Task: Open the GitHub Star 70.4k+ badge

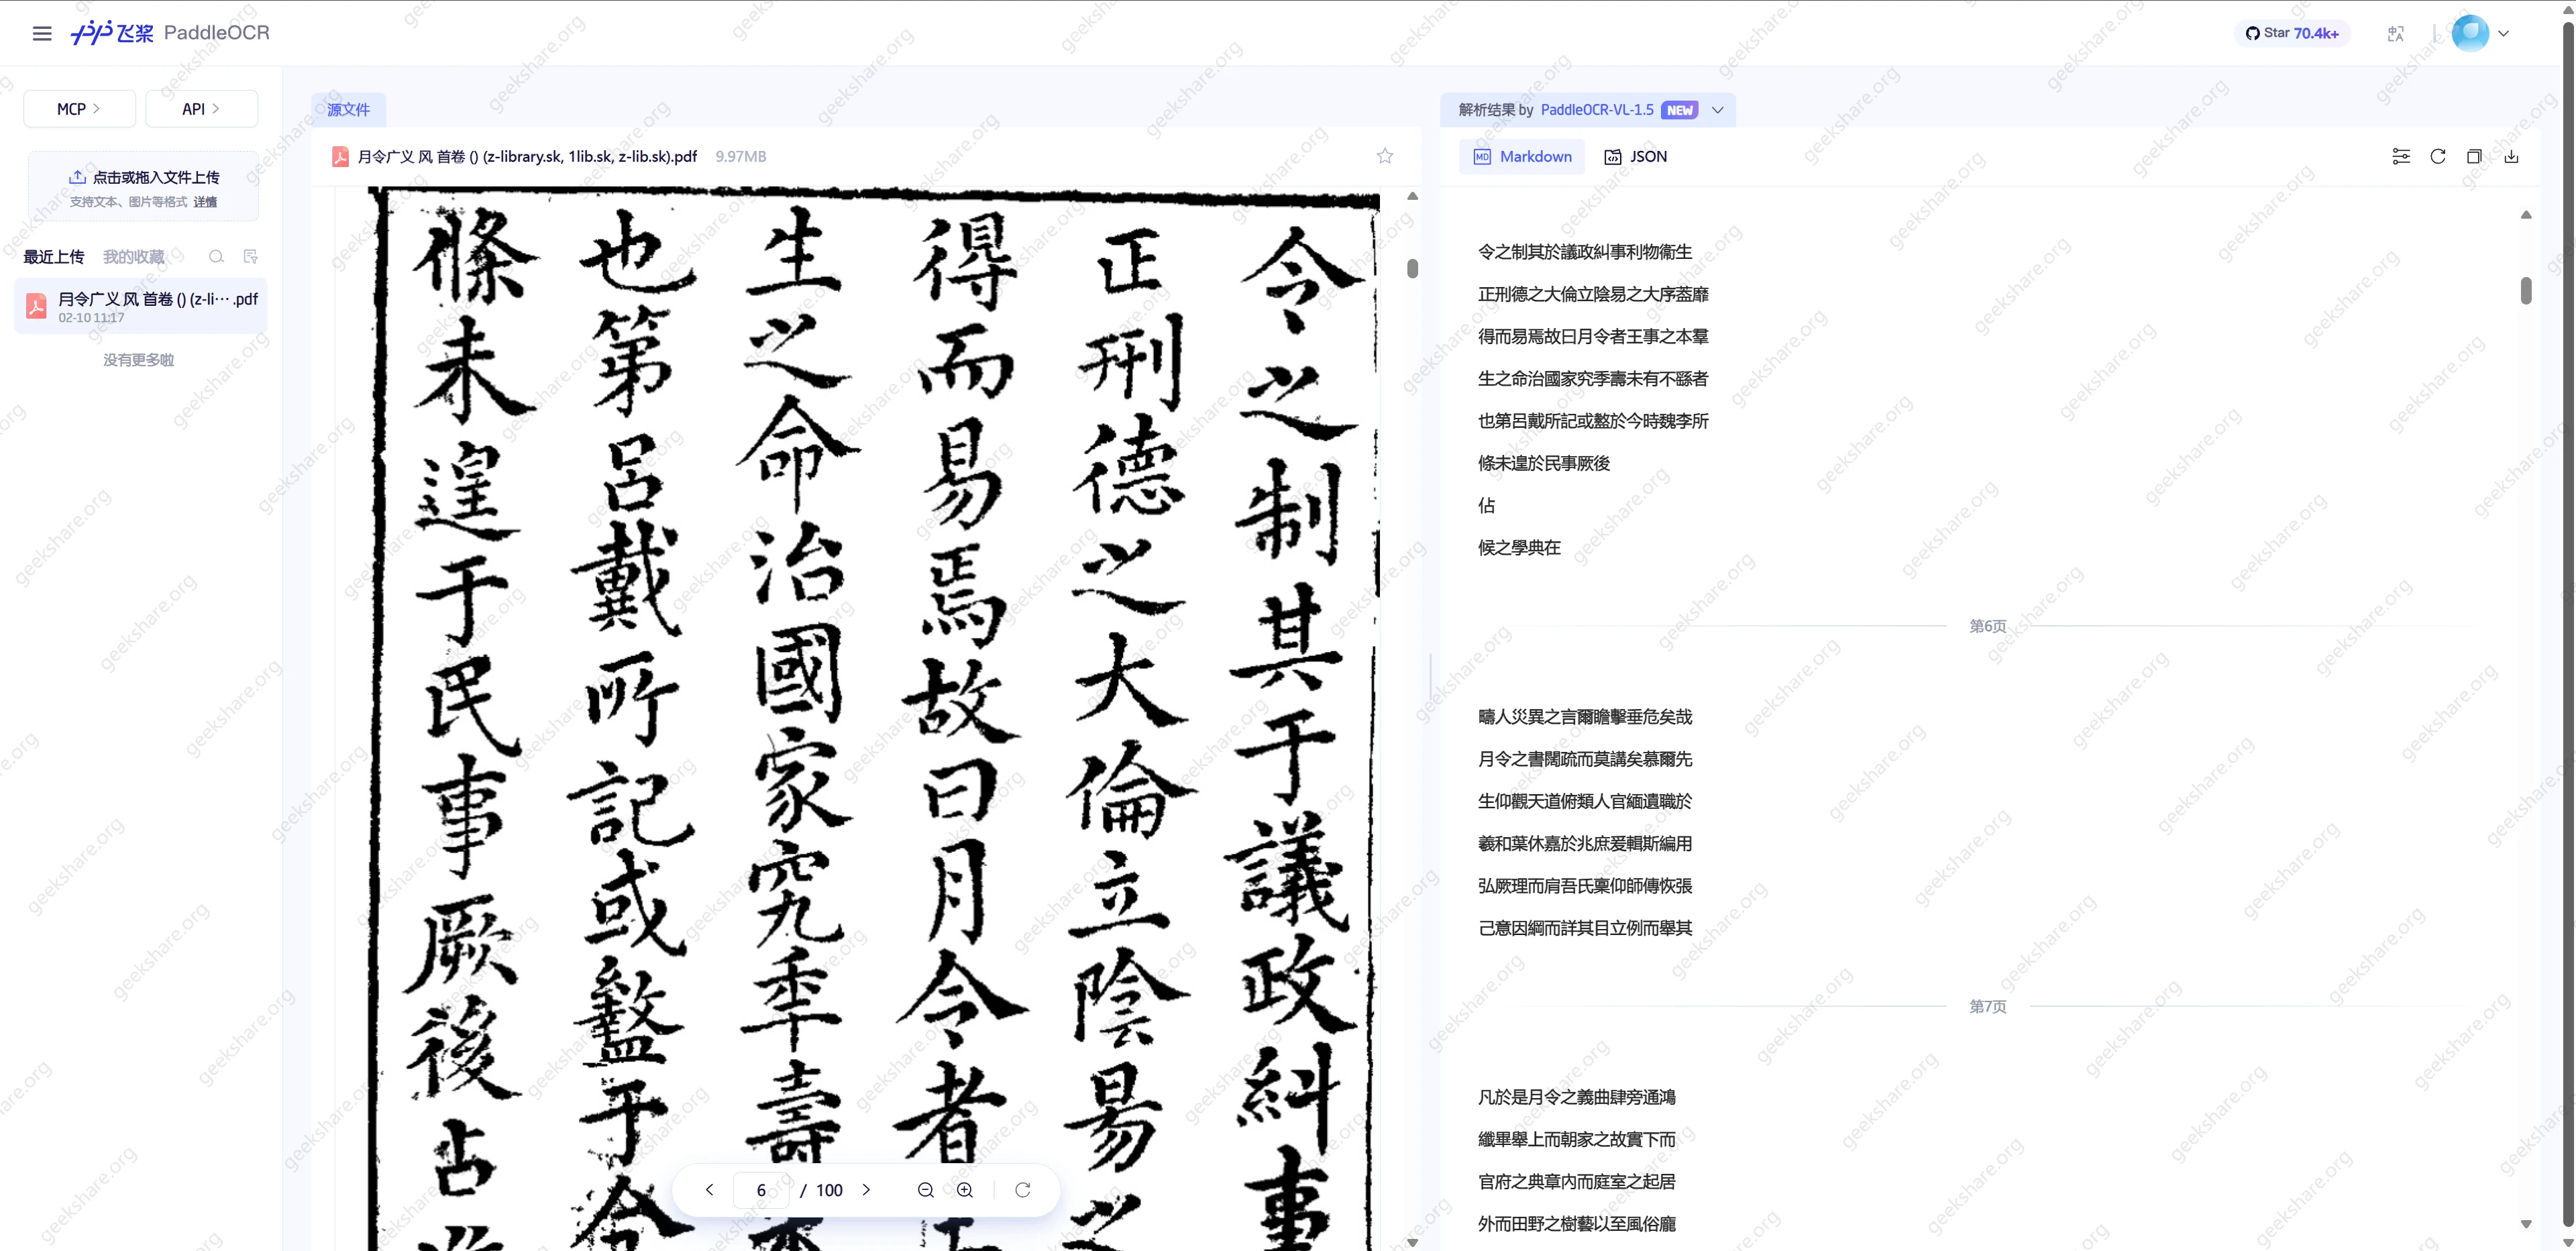Action: pyautogui.click(x=2292, y=33)
